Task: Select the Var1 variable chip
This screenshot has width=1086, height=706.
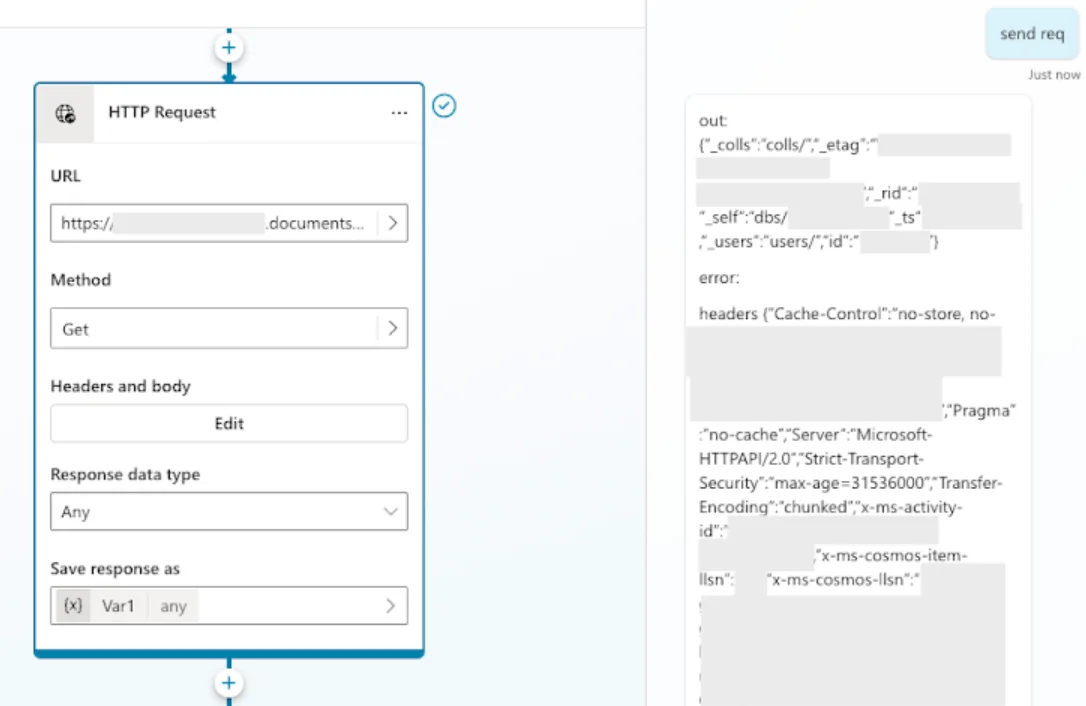Action: pos(118,606)
